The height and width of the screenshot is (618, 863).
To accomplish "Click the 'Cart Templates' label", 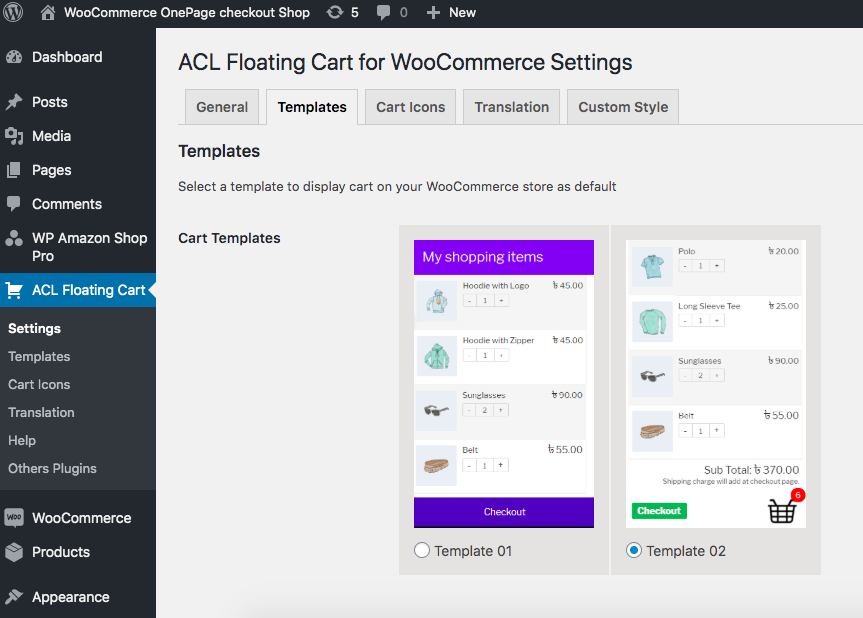I will pyautogui.click(x=229, y=238).
